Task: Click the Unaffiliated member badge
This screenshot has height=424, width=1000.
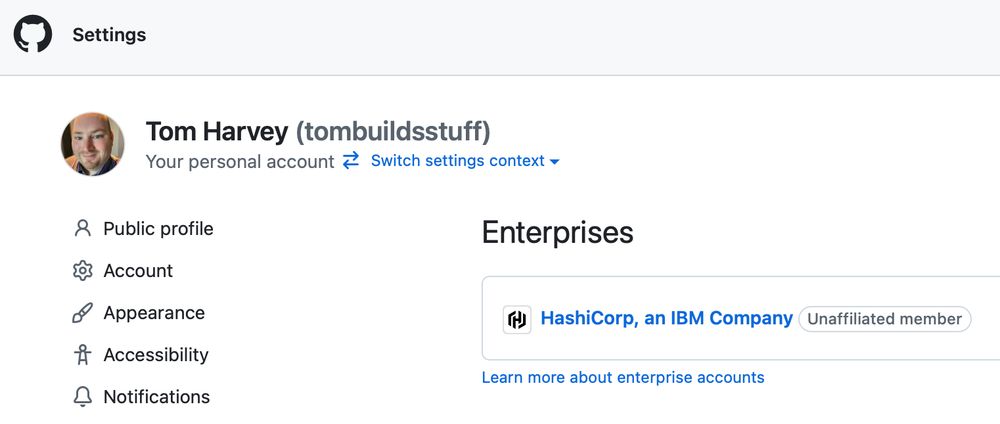Action: point(885,319)
